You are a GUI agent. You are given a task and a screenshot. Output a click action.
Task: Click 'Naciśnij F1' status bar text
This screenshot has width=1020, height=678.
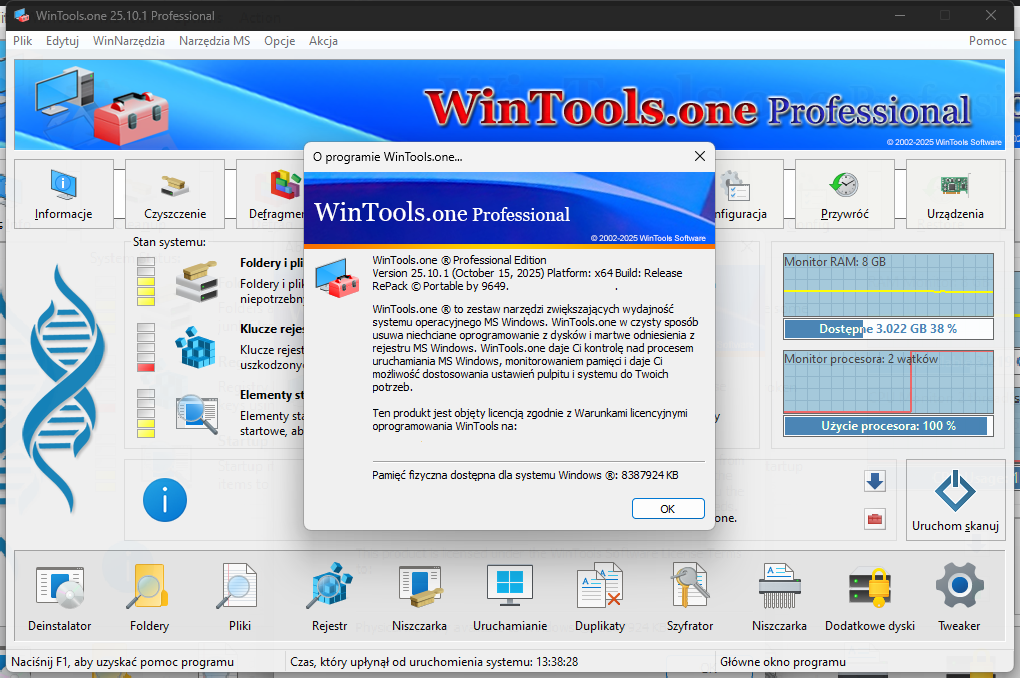(x=122, y=662)
